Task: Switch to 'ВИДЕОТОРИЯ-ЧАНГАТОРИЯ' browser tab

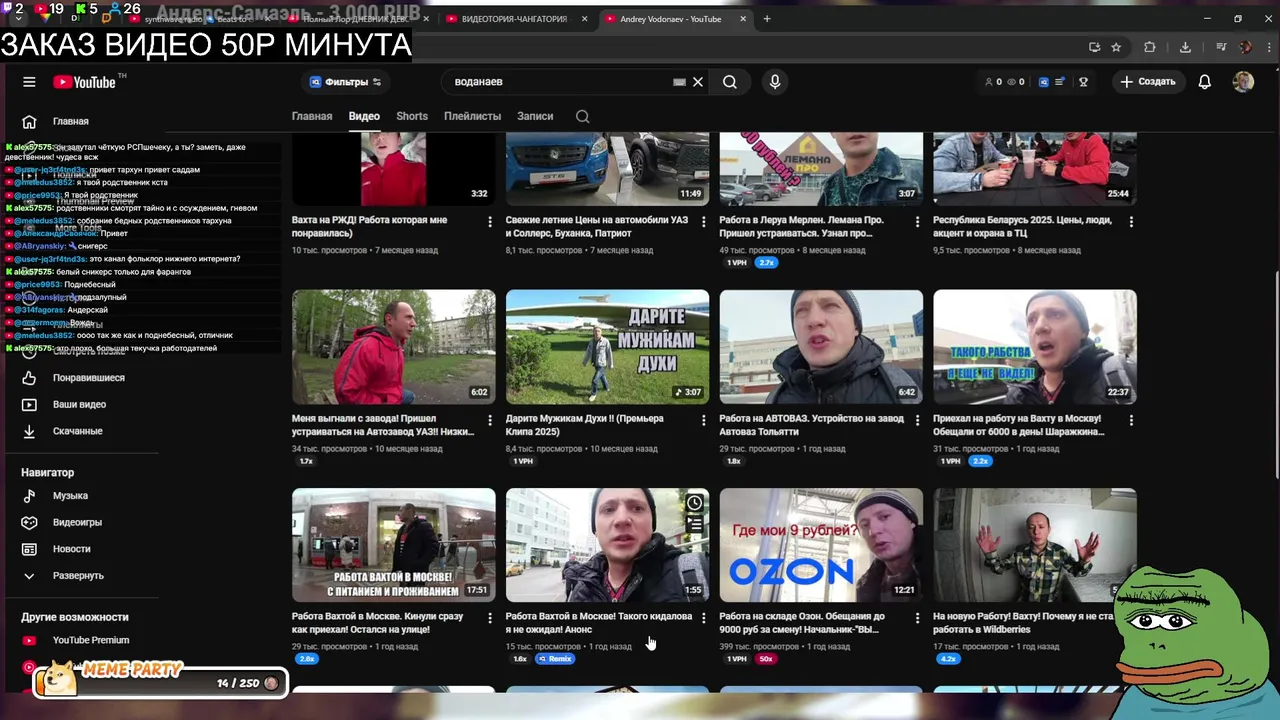Action: tap(513, 19)
